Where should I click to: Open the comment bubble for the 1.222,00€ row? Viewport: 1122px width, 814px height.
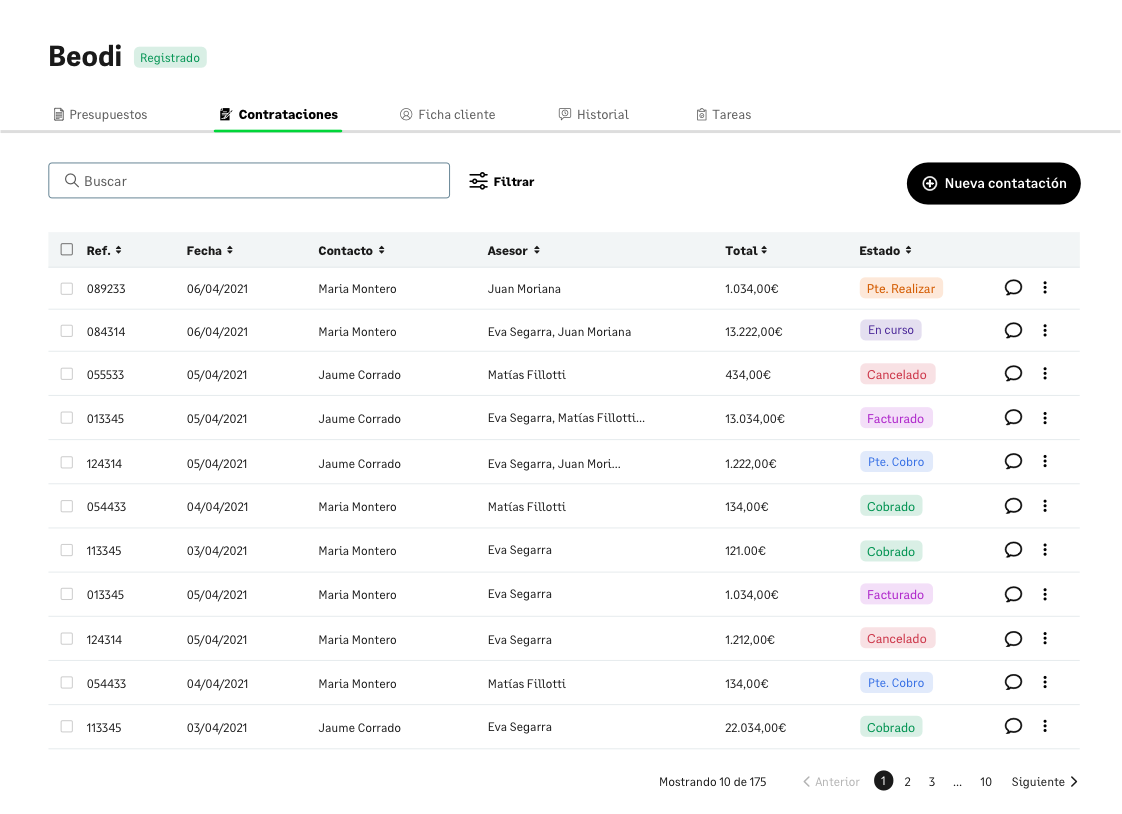tap(1013, 462)
